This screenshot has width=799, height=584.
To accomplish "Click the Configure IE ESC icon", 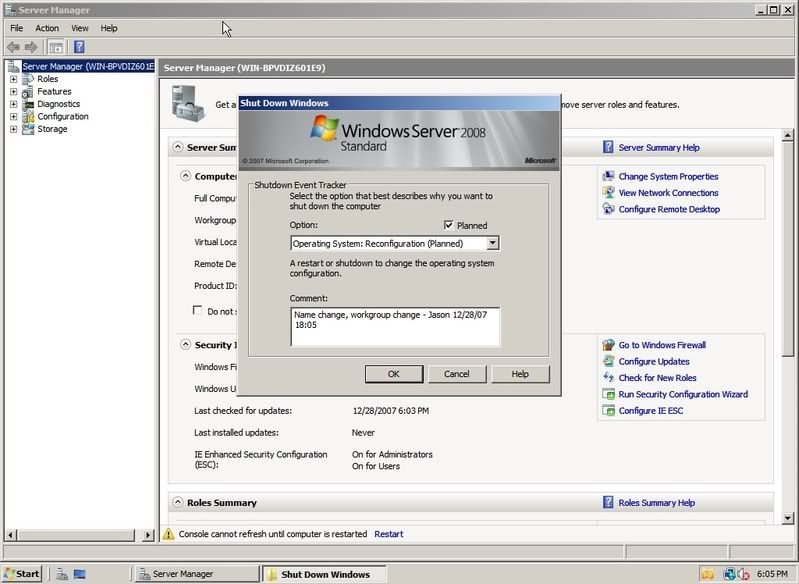I will click(x=608, y=410).
